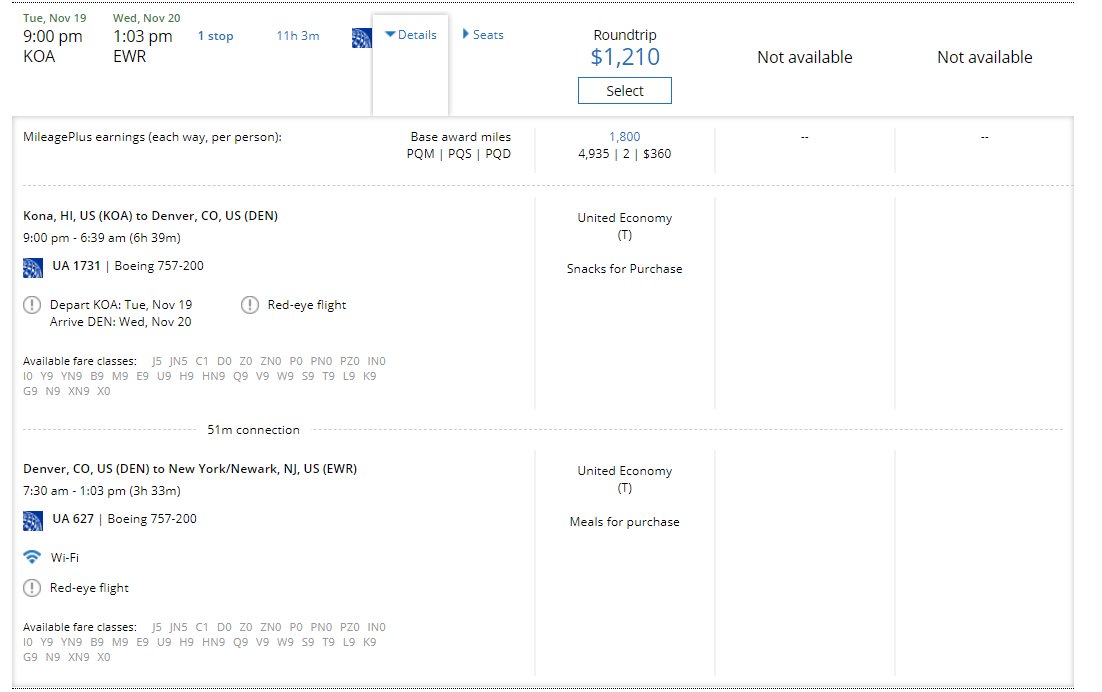Click Available fare classes label under UA 1731
The width and height of the screenshot is (1102, 692).
coord(79,361)
